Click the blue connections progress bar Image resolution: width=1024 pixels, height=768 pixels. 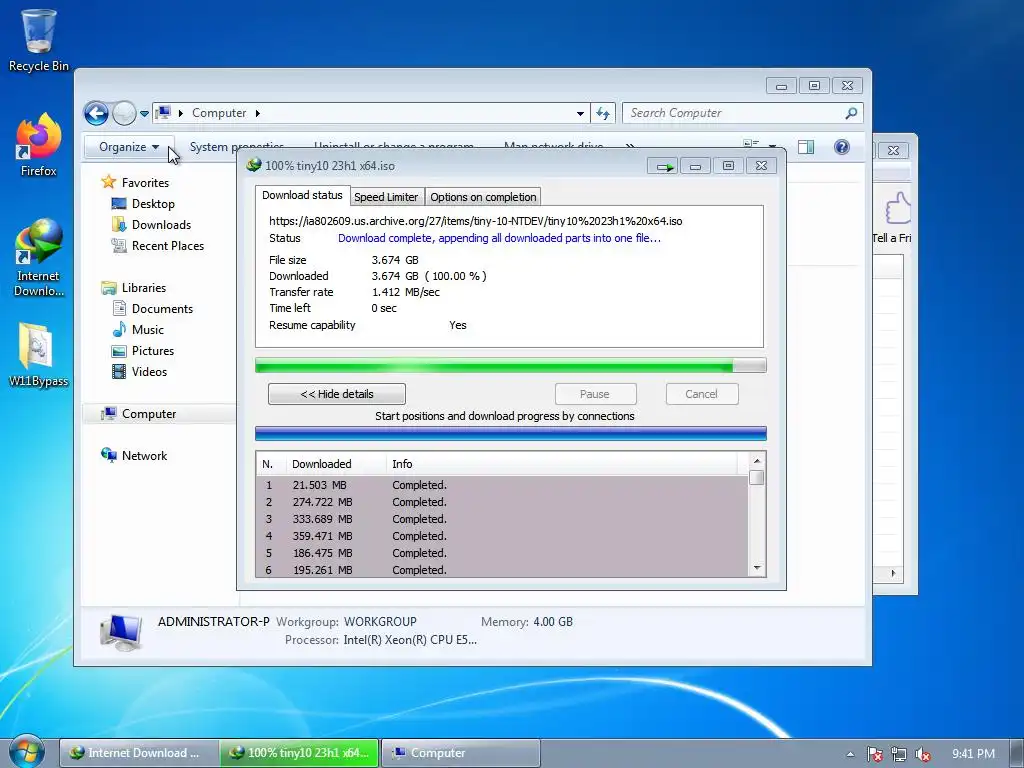511,434
